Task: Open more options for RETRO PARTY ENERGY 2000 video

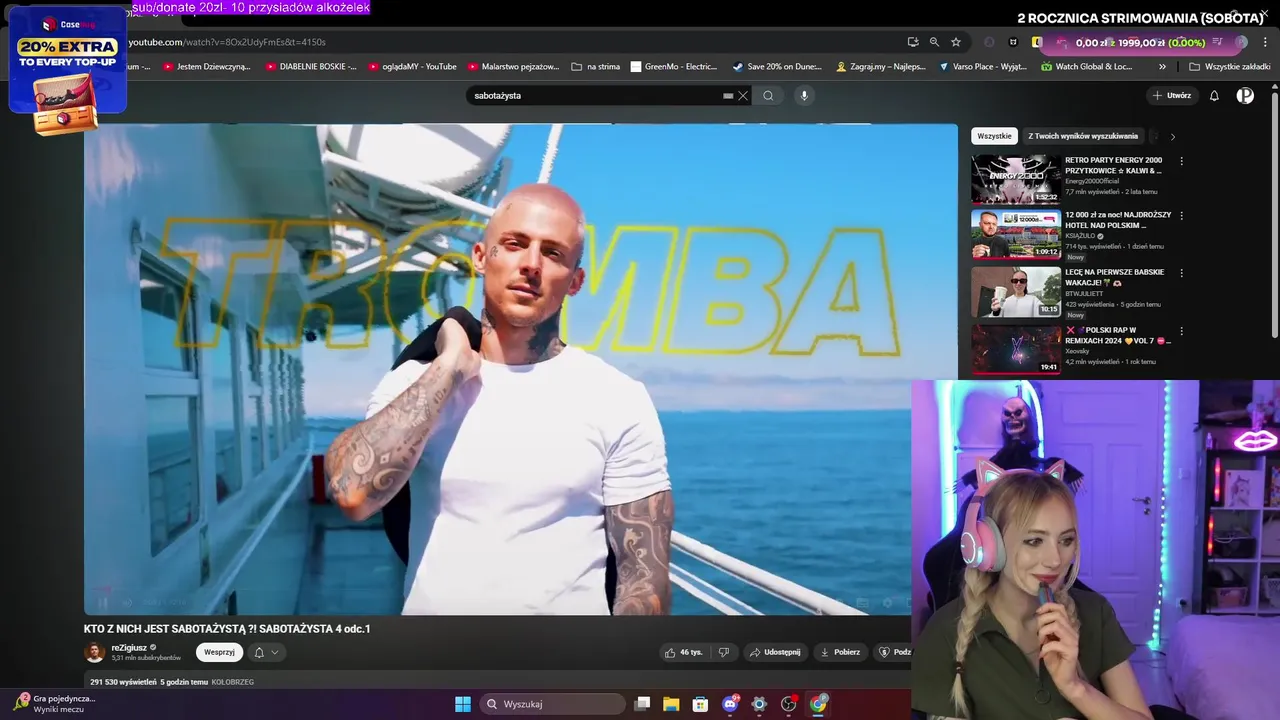Action: pyautogui.click(x=1181, y=161)
